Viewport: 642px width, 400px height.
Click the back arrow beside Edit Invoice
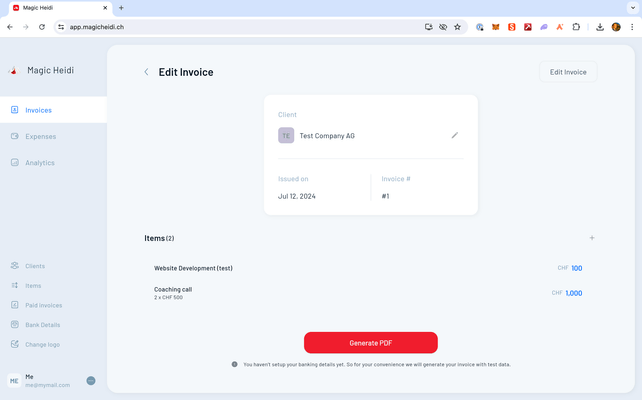(146, 72)
